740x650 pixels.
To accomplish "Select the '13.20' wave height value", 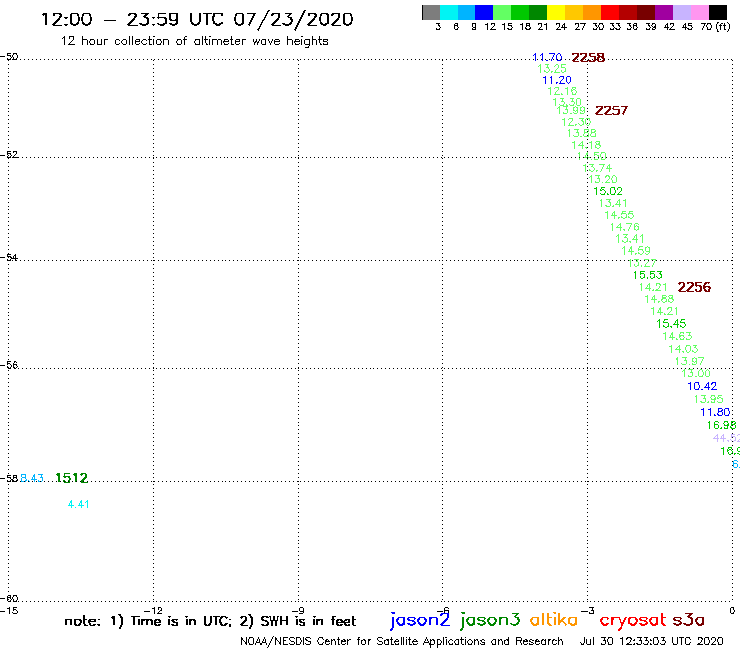I will pyautogui.click(x=603, y=179).
